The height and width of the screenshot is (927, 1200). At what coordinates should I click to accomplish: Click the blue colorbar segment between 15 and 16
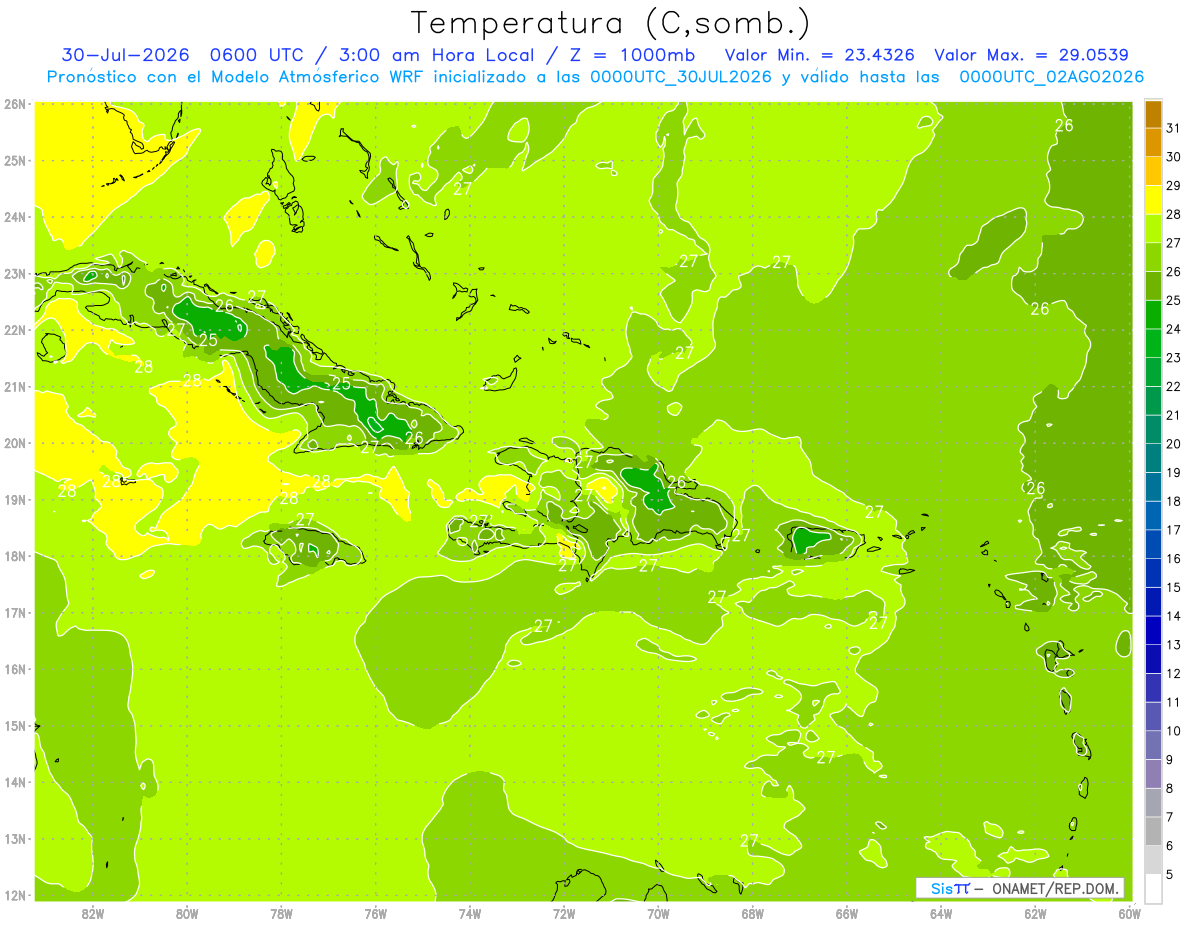click(x=1152, y=573)
